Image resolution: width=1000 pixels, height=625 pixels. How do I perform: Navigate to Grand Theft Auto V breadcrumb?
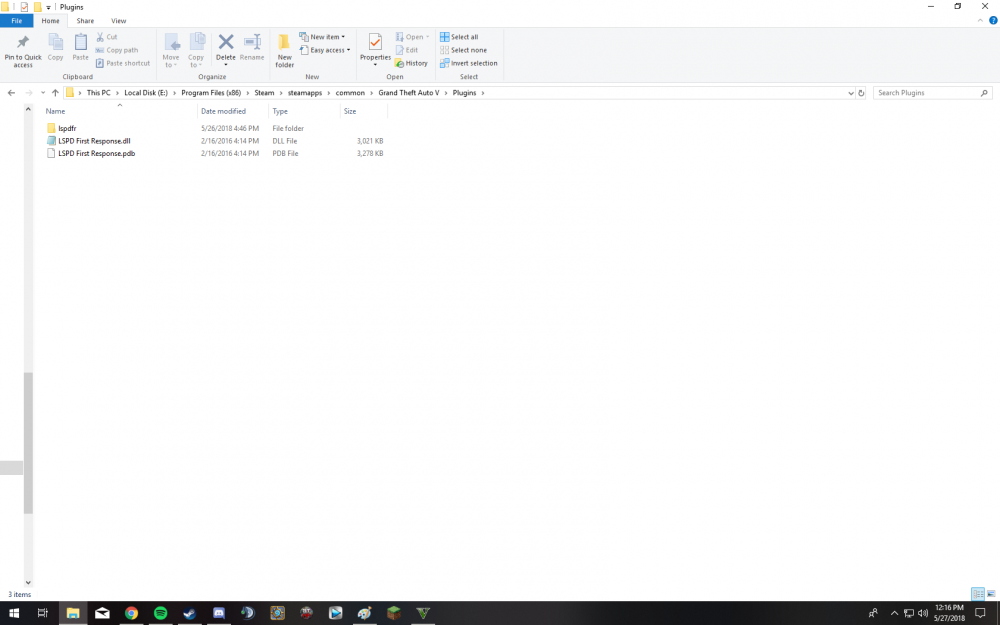coord(409,93)
